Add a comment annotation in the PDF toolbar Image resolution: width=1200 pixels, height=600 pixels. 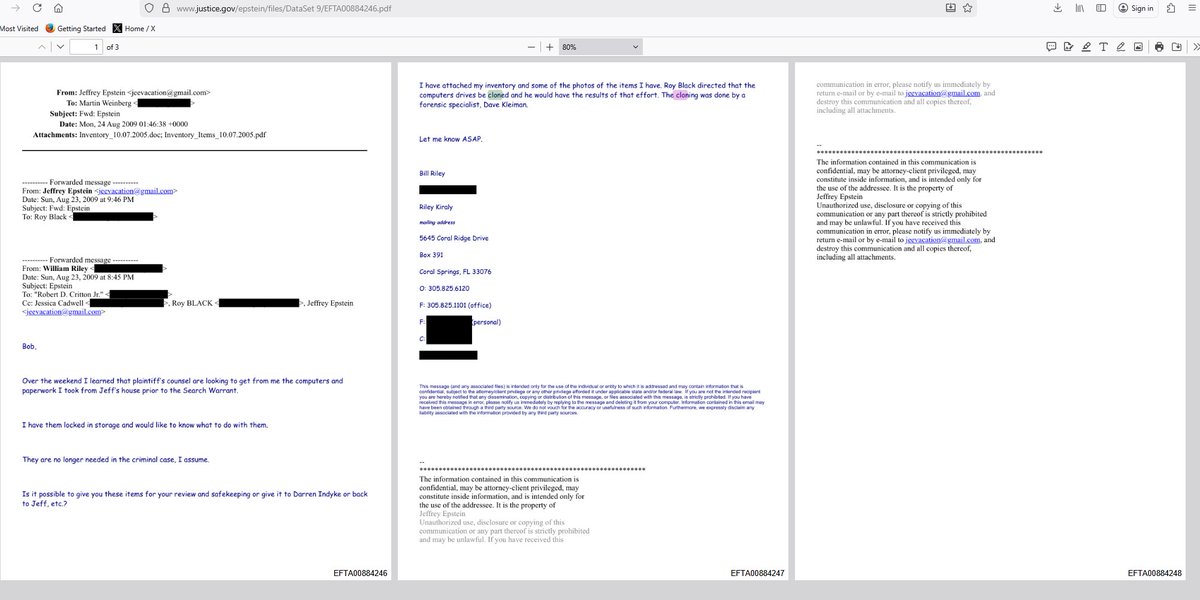pos(1051,47)
